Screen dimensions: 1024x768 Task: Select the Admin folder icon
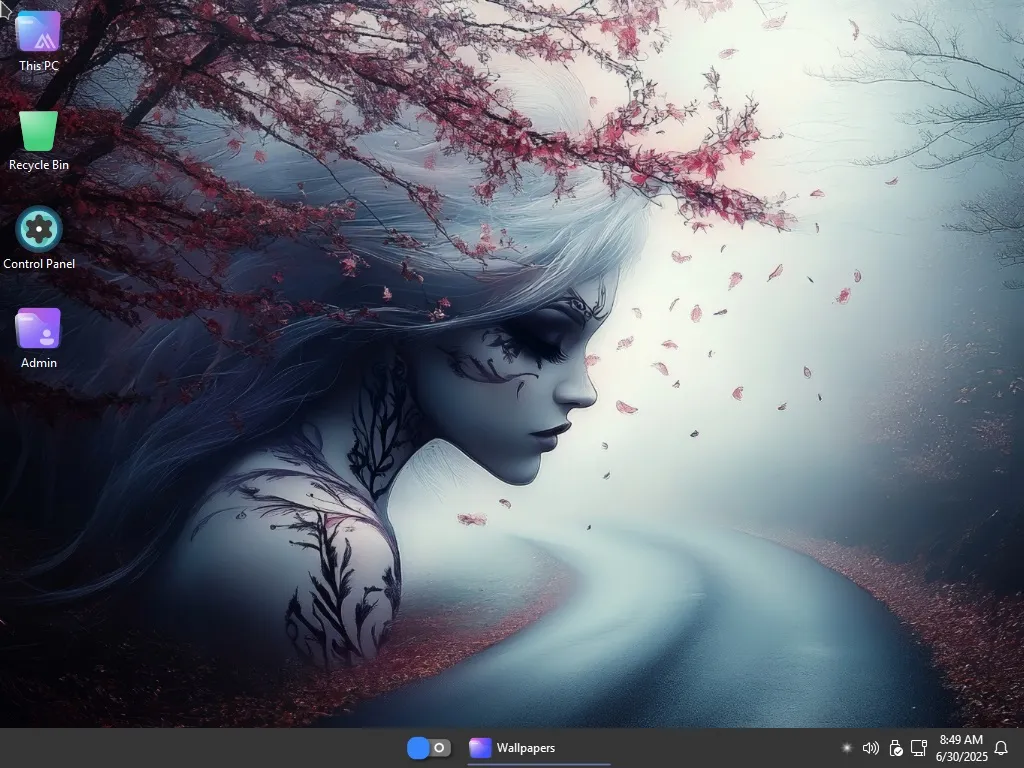[38, 328]
